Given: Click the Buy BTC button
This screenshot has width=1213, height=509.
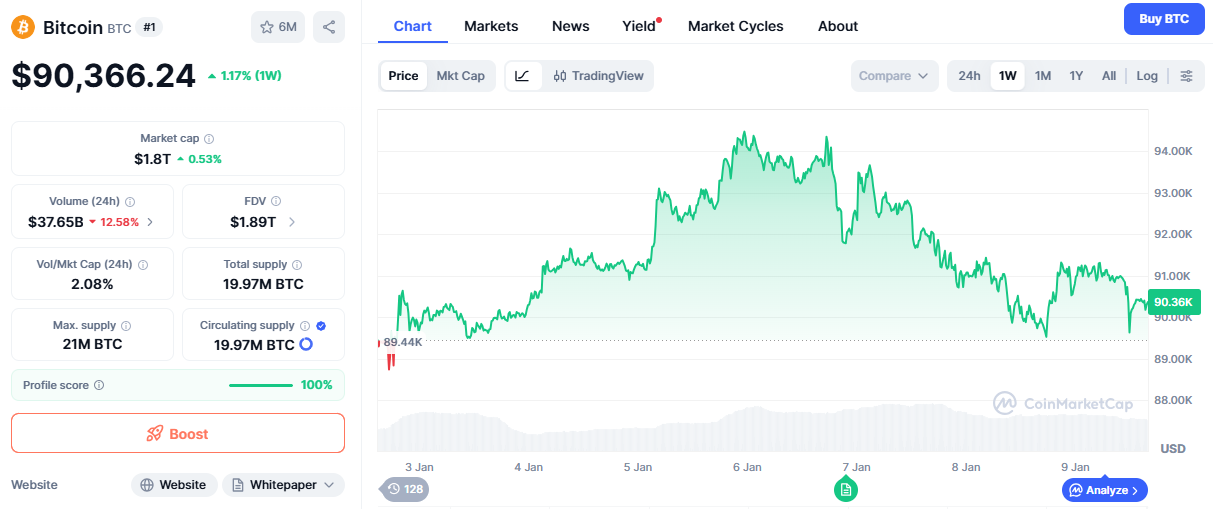Looking at the screenshot, I should point(1163,19).
